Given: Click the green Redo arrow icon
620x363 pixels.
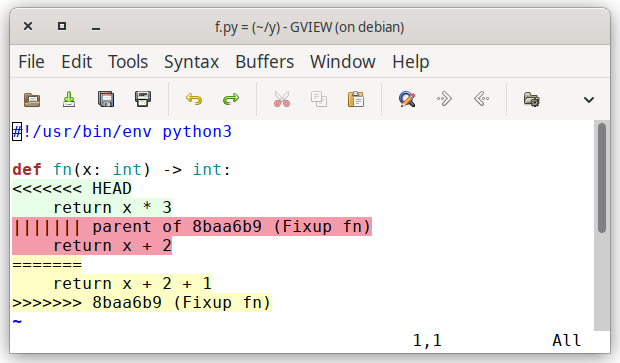Looking at the screenshot, I should (231, 99).
